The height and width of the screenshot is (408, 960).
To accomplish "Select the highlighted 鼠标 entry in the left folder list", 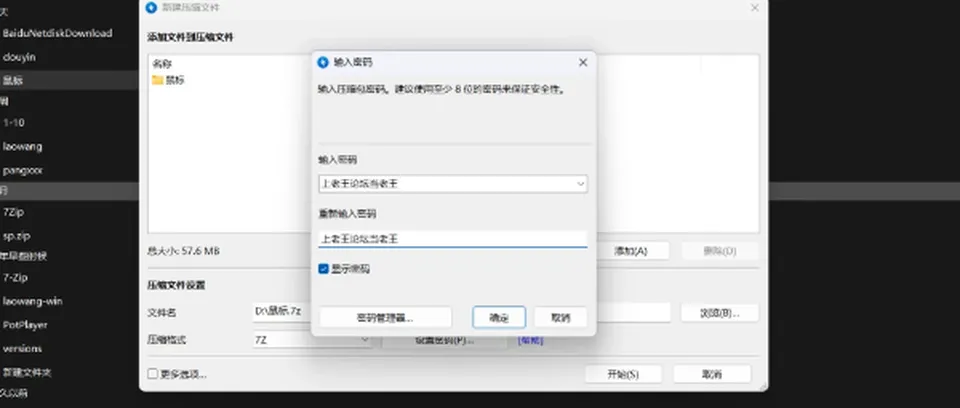I will (x=13, y=80).
